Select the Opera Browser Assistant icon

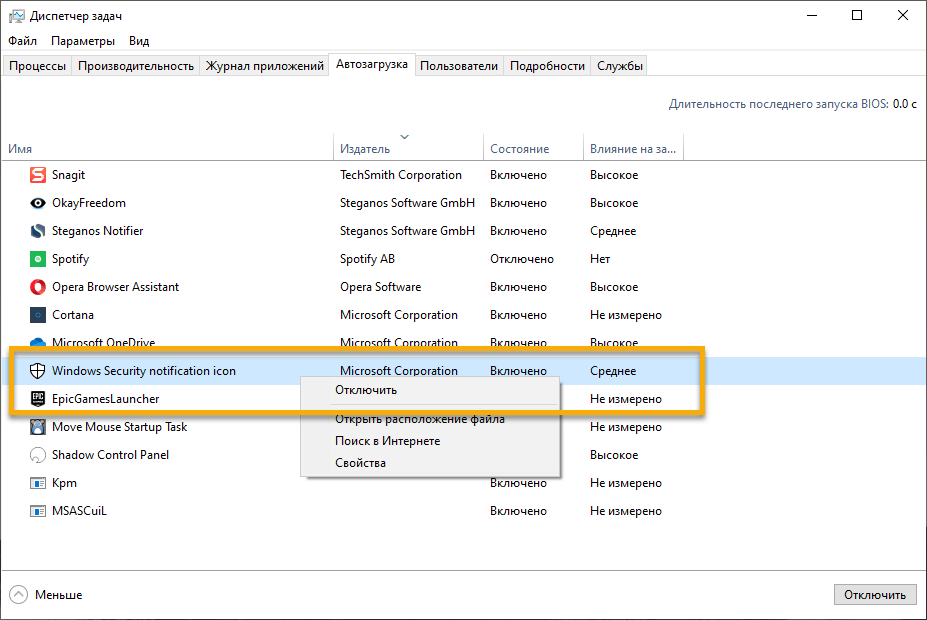(38, 287)
